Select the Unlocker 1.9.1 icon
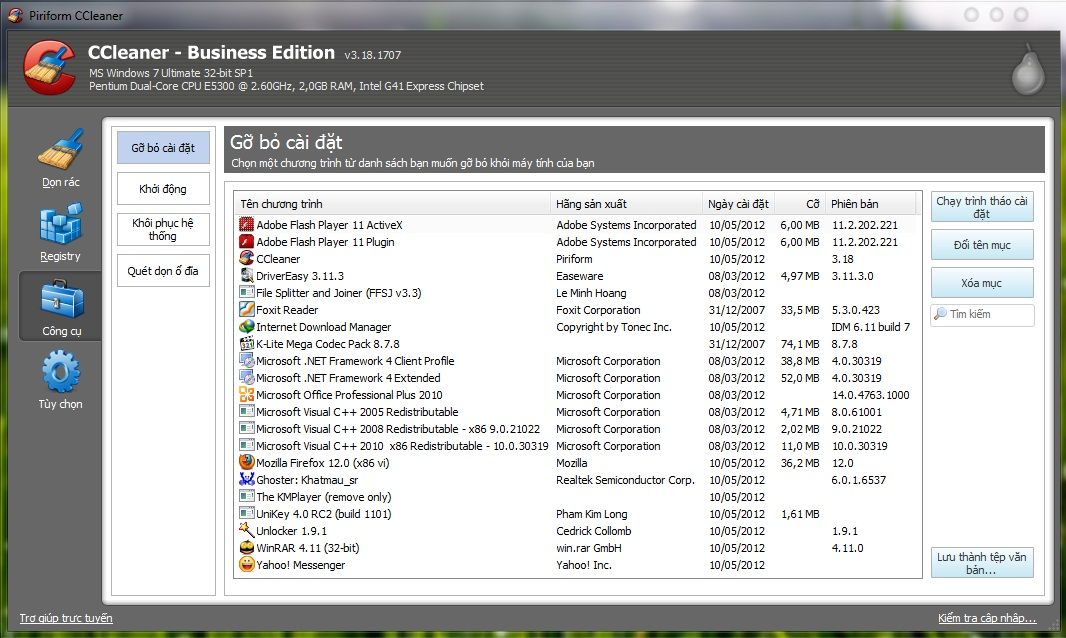 pyautogui.click(x=246, y=531)
